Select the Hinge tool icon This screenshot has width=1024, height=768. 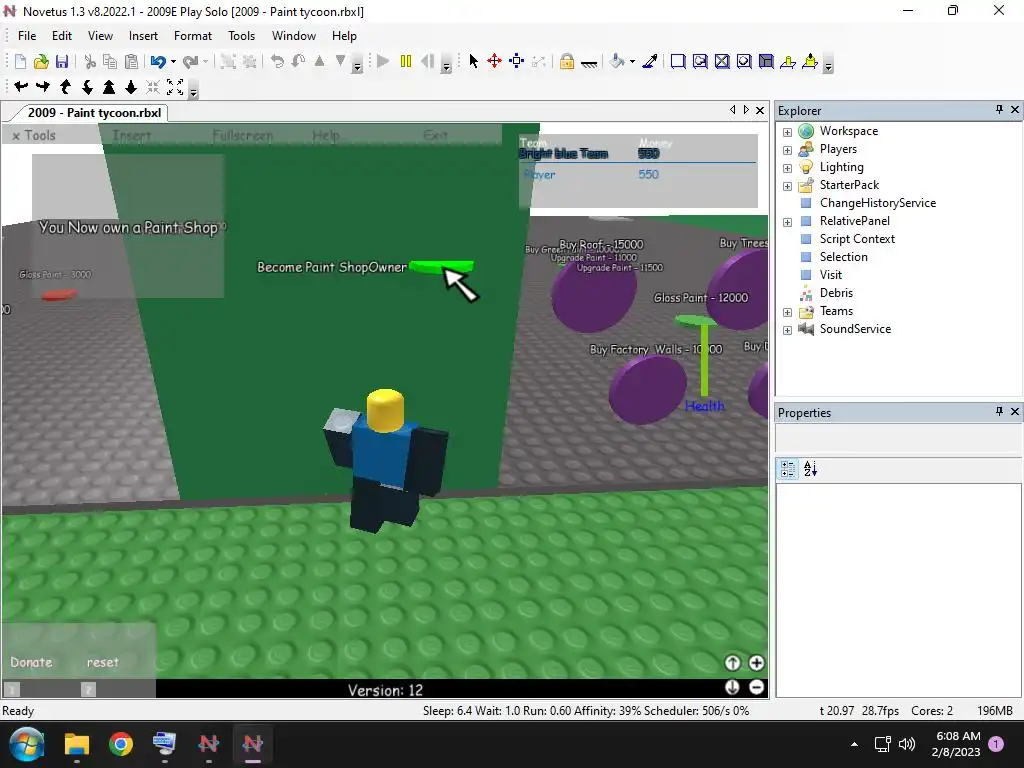click(x=788, y=61)
